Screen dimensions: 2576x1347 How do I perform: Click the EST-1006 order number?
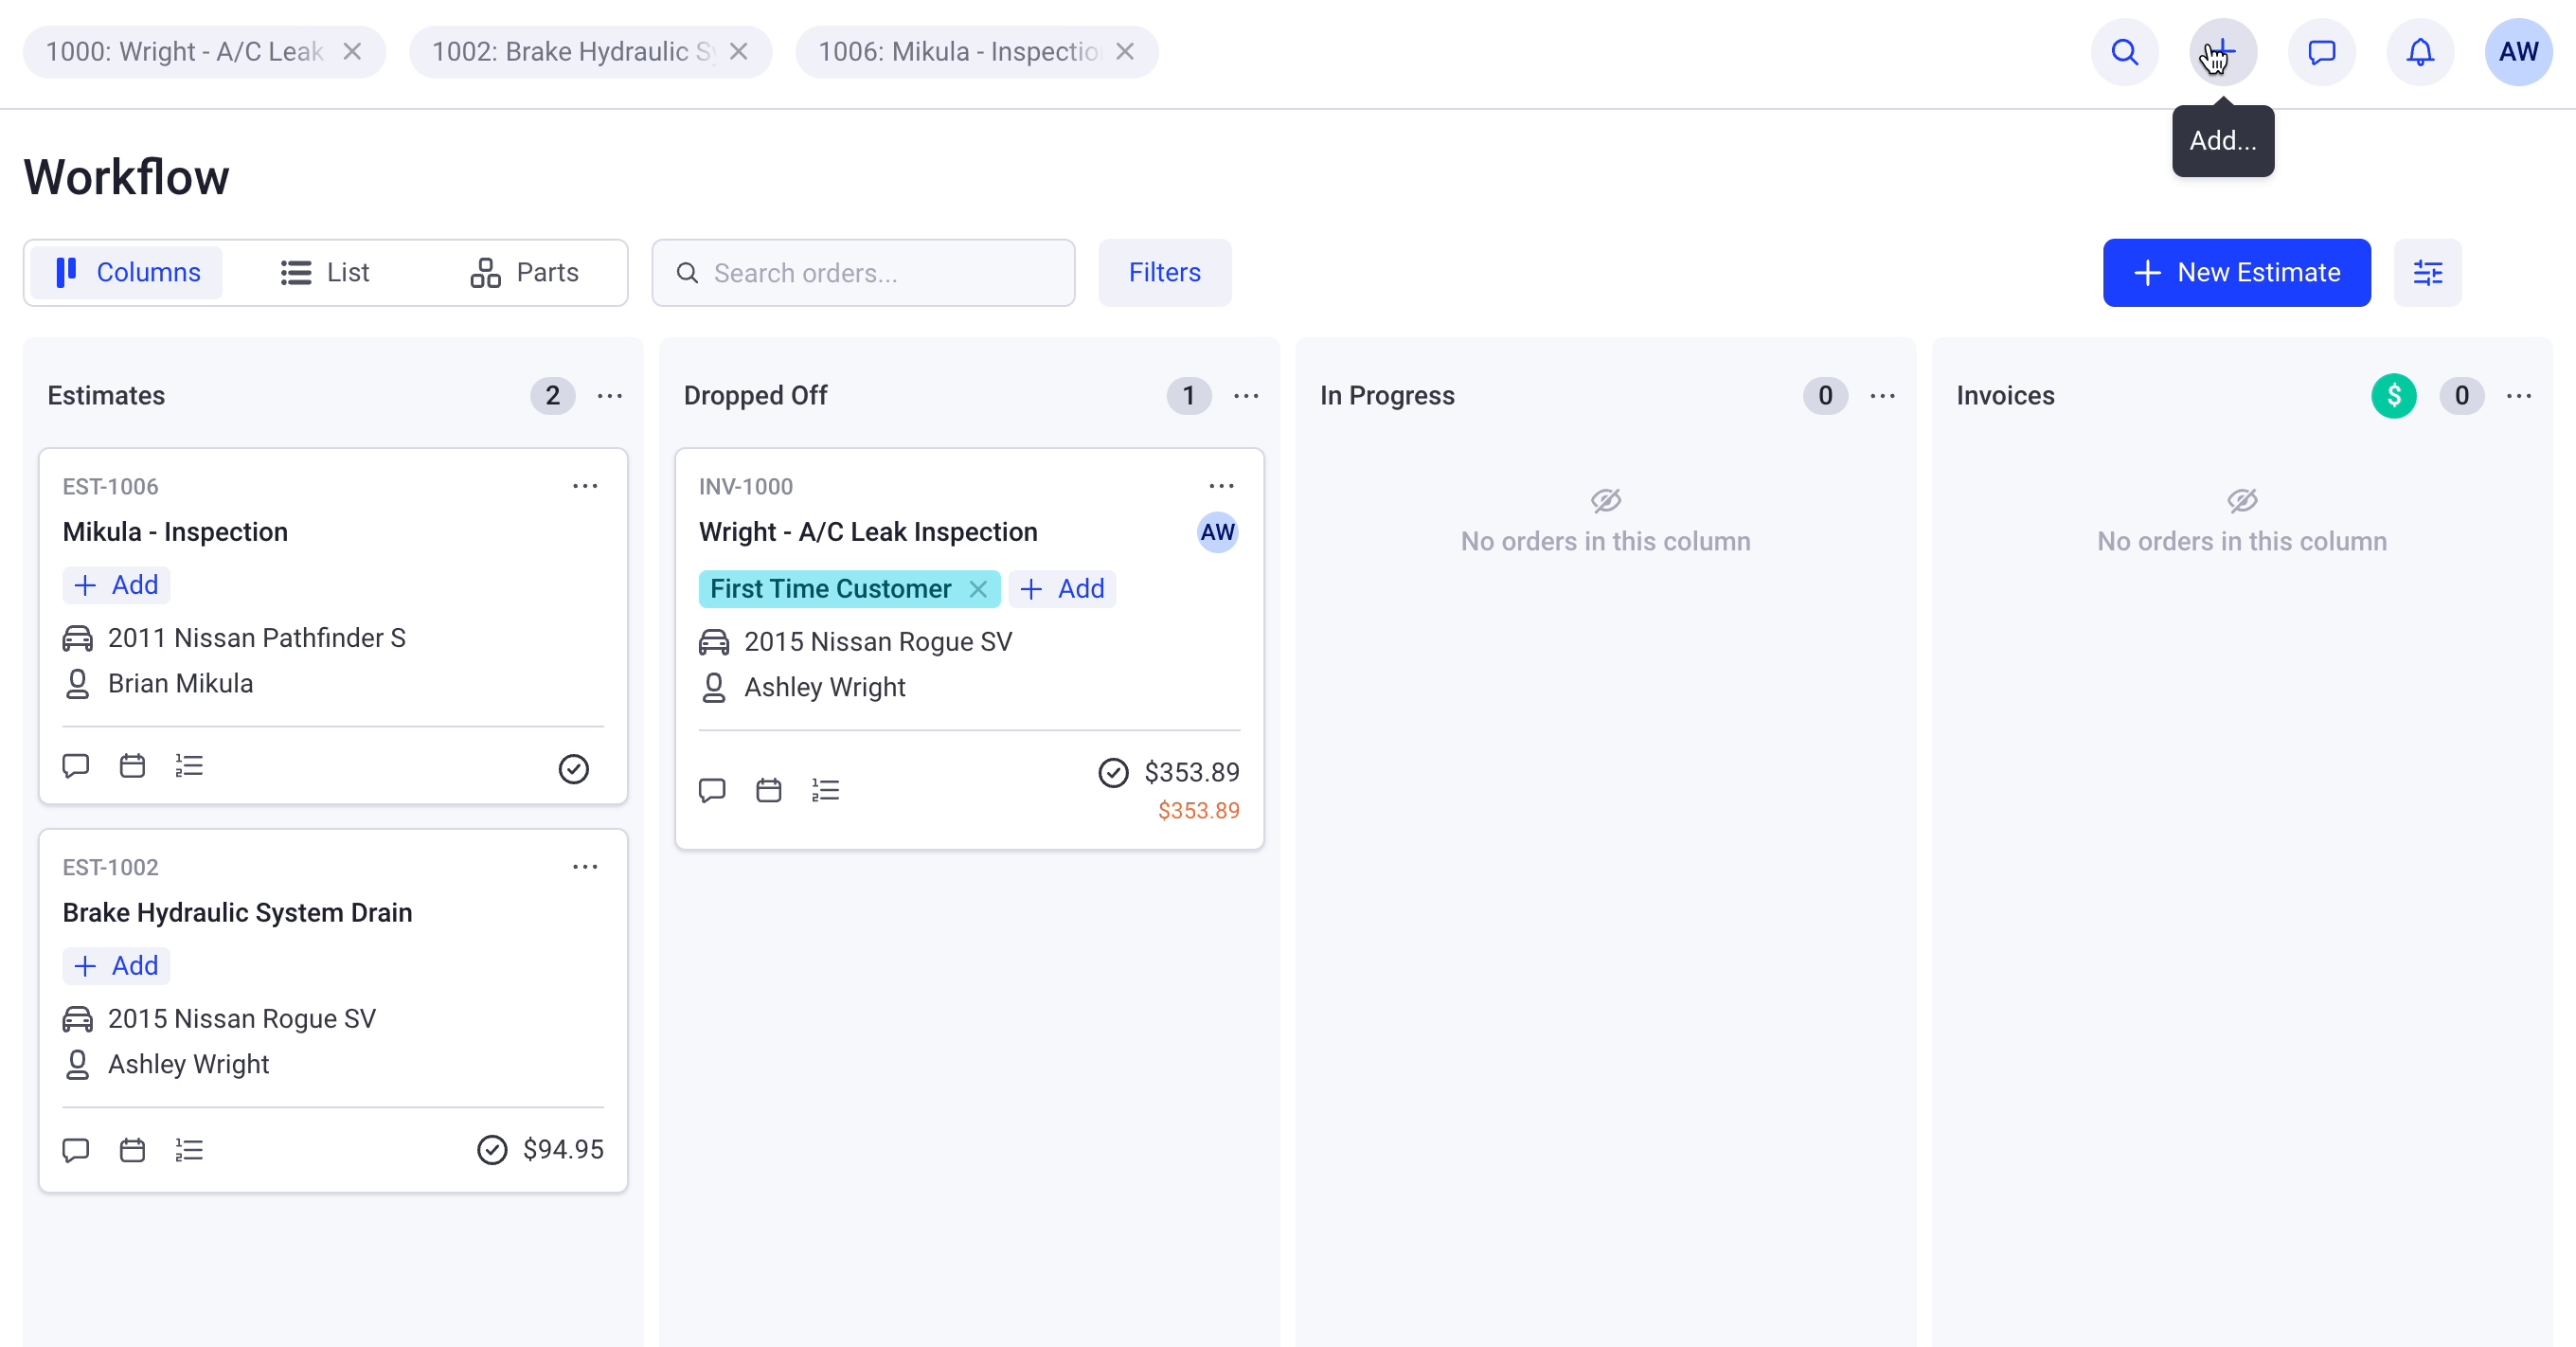(x=110, y=487)
